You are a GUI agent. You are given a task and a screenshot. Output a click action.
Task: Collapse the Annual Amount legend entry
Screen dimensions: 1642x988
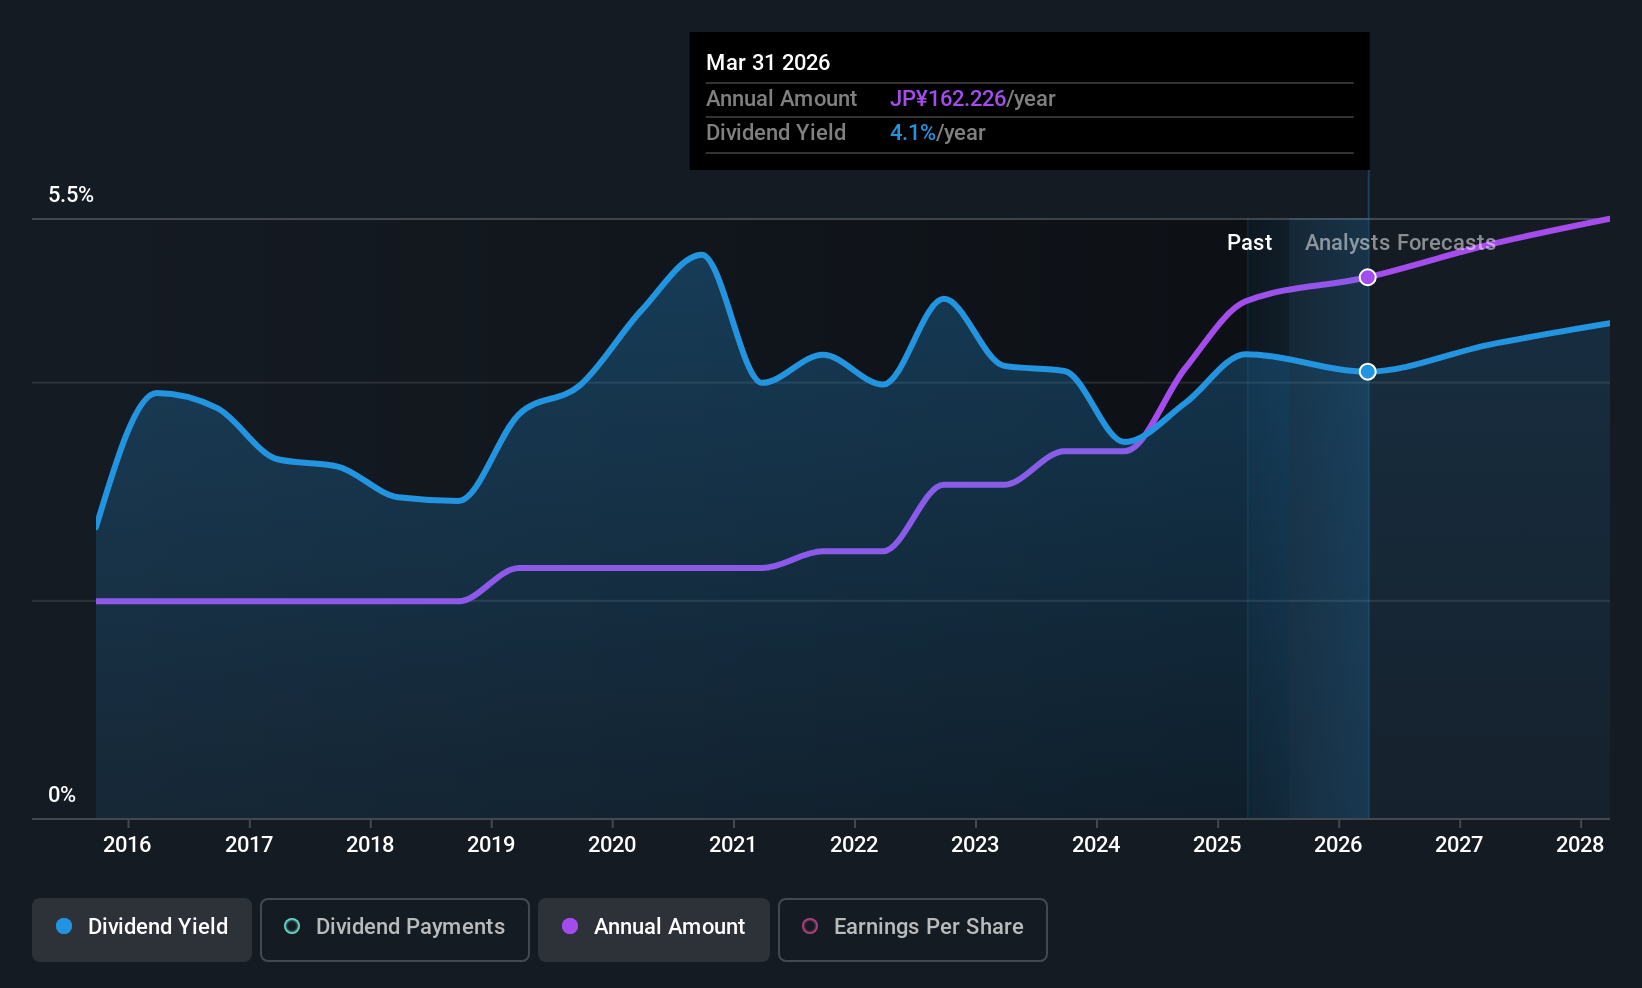click(x=653, y=928)
